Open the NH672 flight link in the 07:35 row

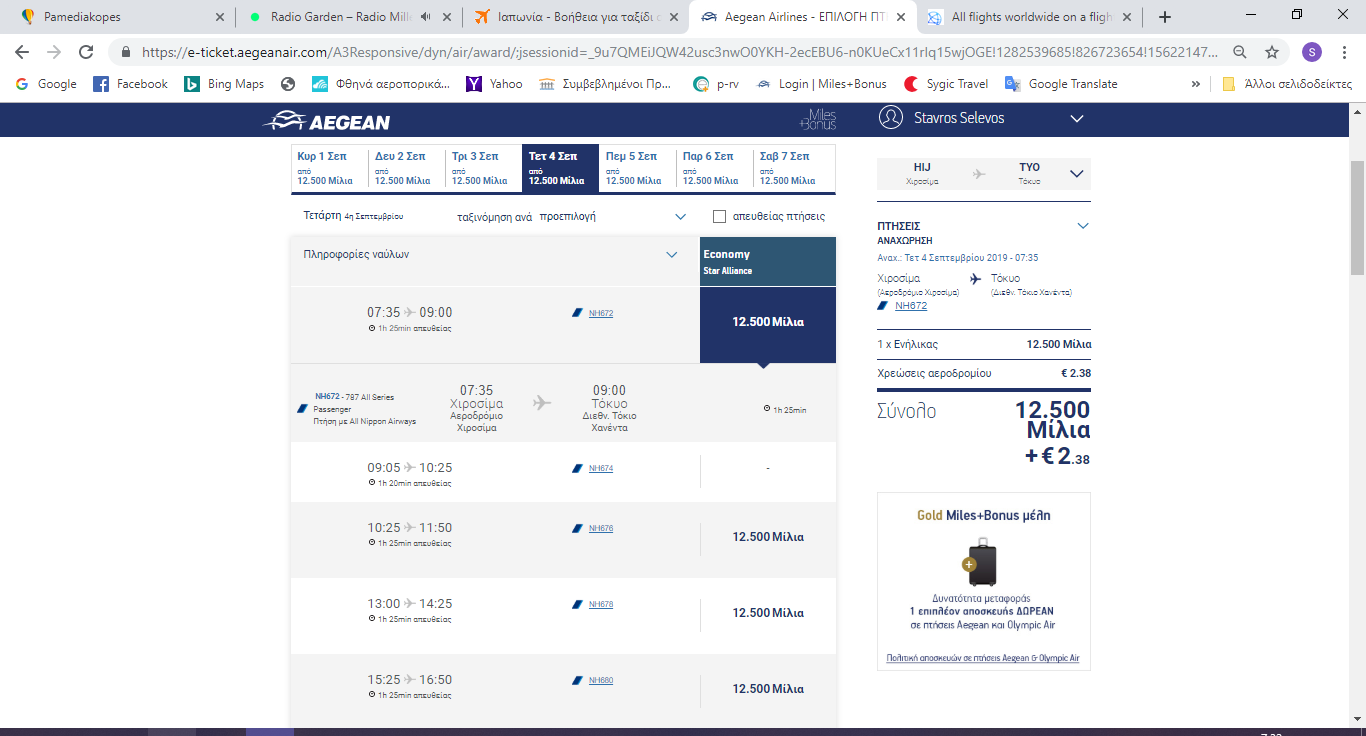[601, 313]
